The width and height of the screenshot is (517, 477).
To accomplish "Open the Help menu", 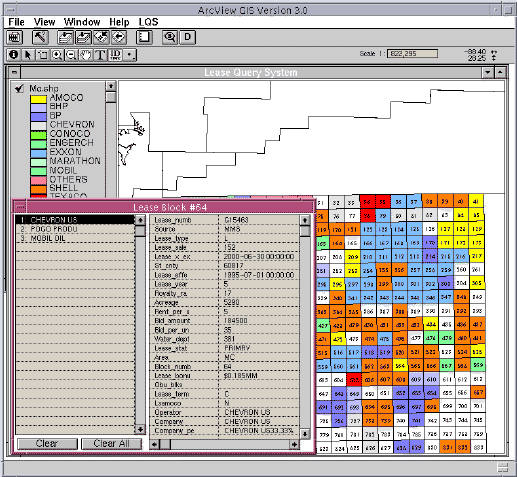I will tap(119, 22).
